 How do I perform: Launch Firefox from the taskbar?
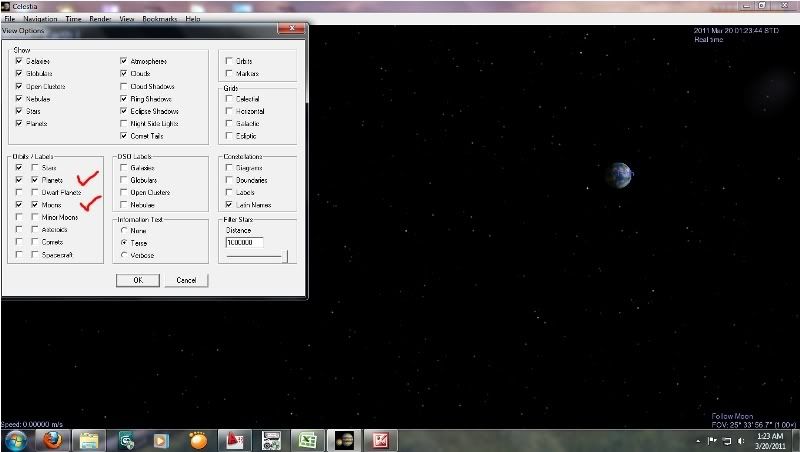pyautogui.click(x=53, y=440)
